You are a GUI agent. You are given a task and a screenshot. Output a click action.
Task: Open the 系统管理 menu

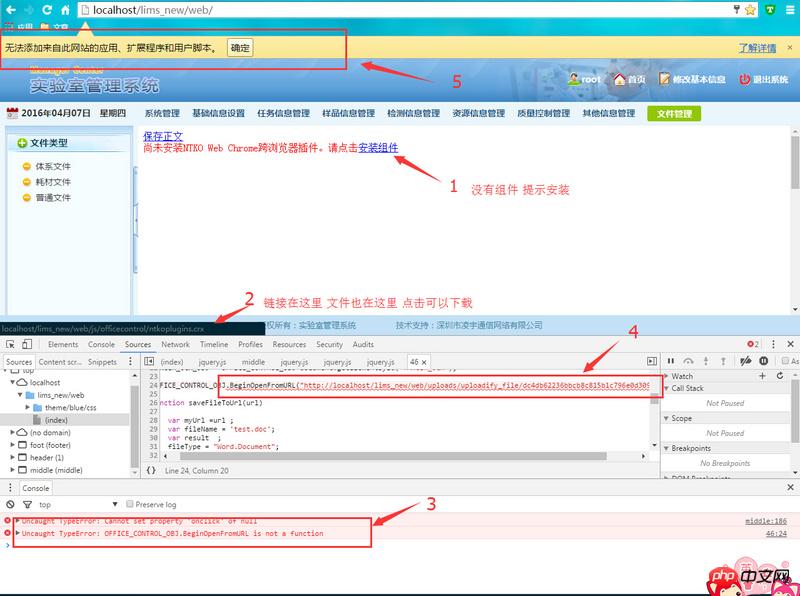click(x=162, y=113)
